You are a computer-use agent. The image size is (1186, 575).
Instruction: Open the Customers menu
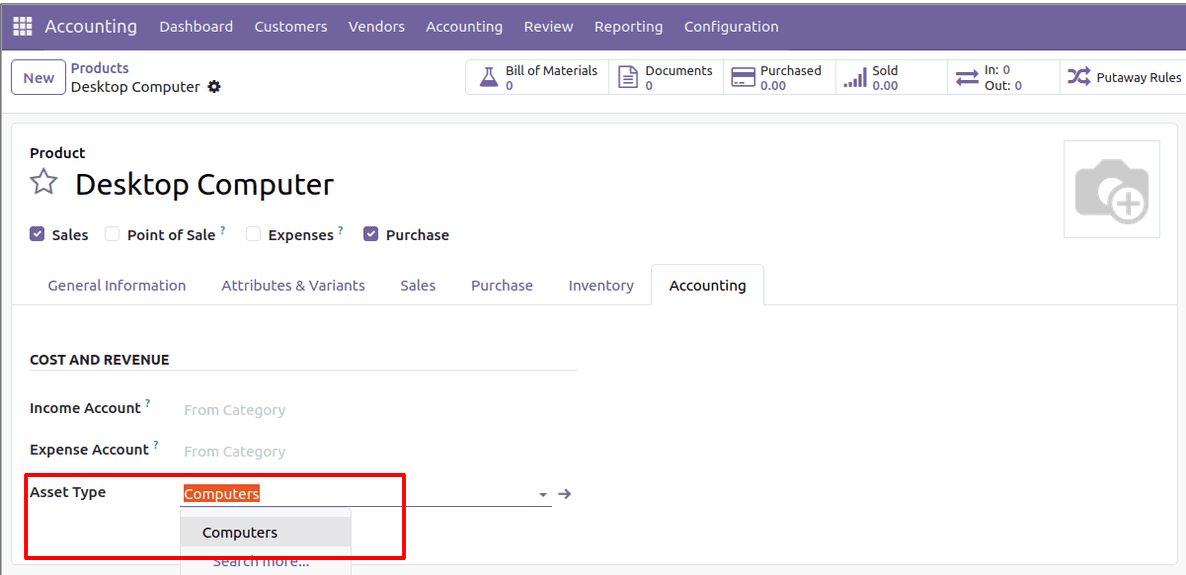click(x=290, y=26)
